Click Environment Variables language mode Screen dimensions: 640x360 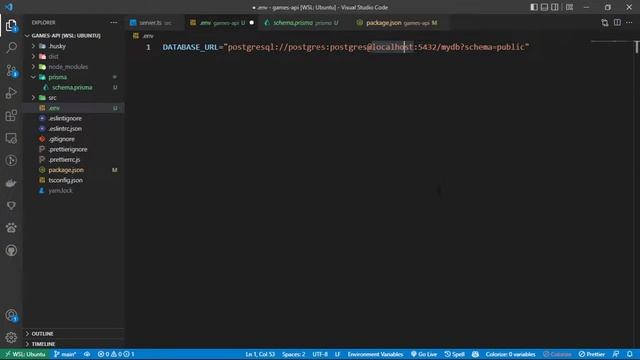[375, 354]
